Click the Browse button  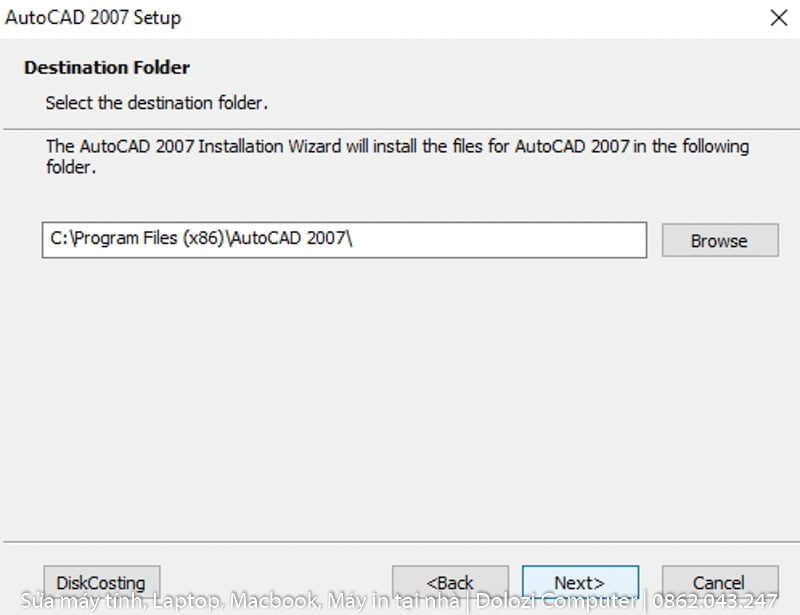pos(719,241)
